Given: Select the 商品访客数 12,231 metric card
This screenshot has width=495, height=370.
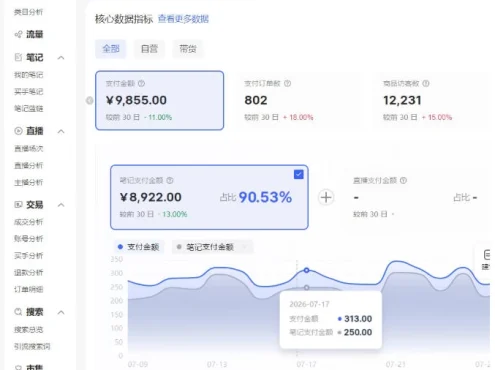Looking at the screenshot, I should (430, 100).
